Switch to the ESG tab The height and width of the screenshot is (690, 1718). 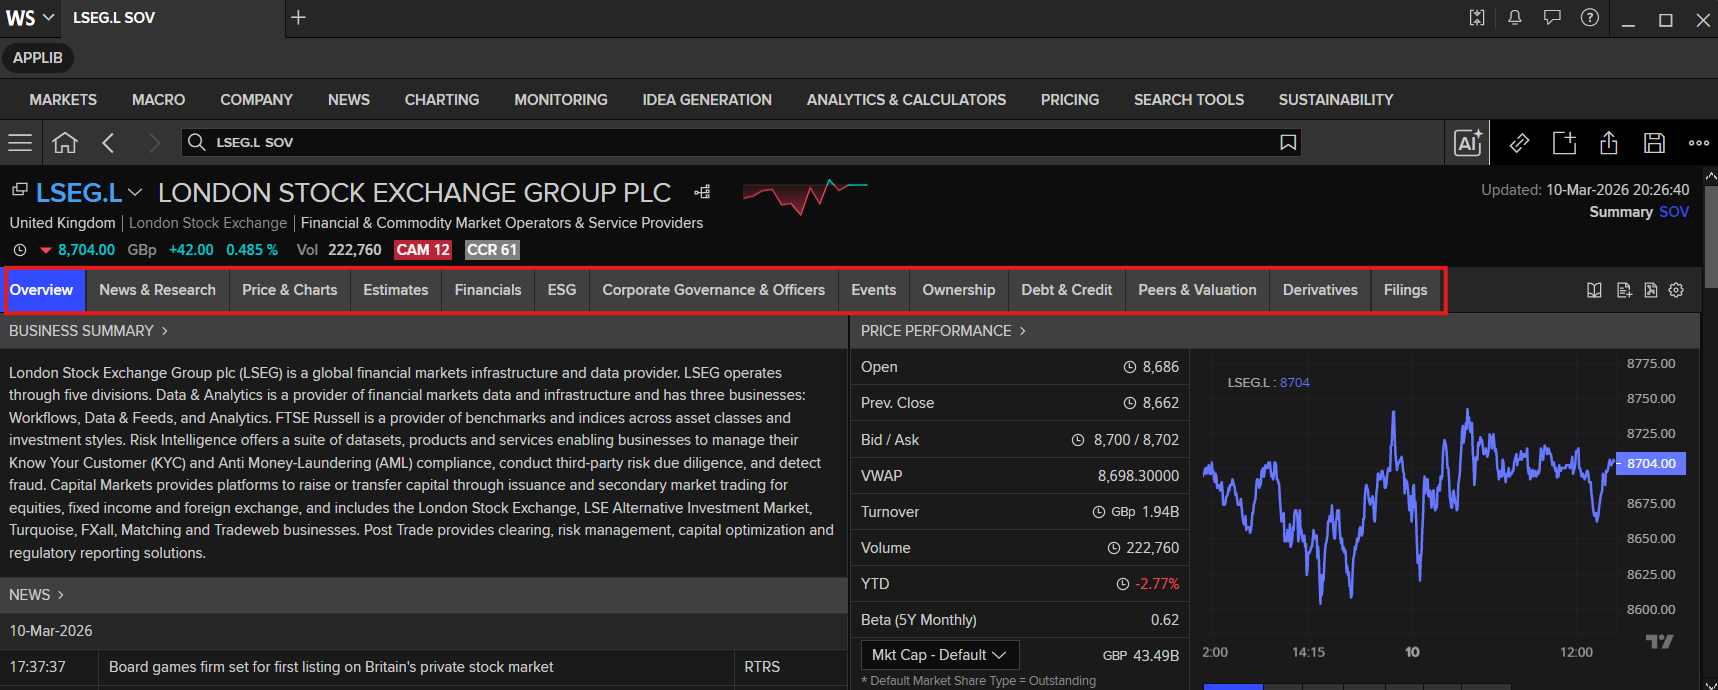[562, 290]
